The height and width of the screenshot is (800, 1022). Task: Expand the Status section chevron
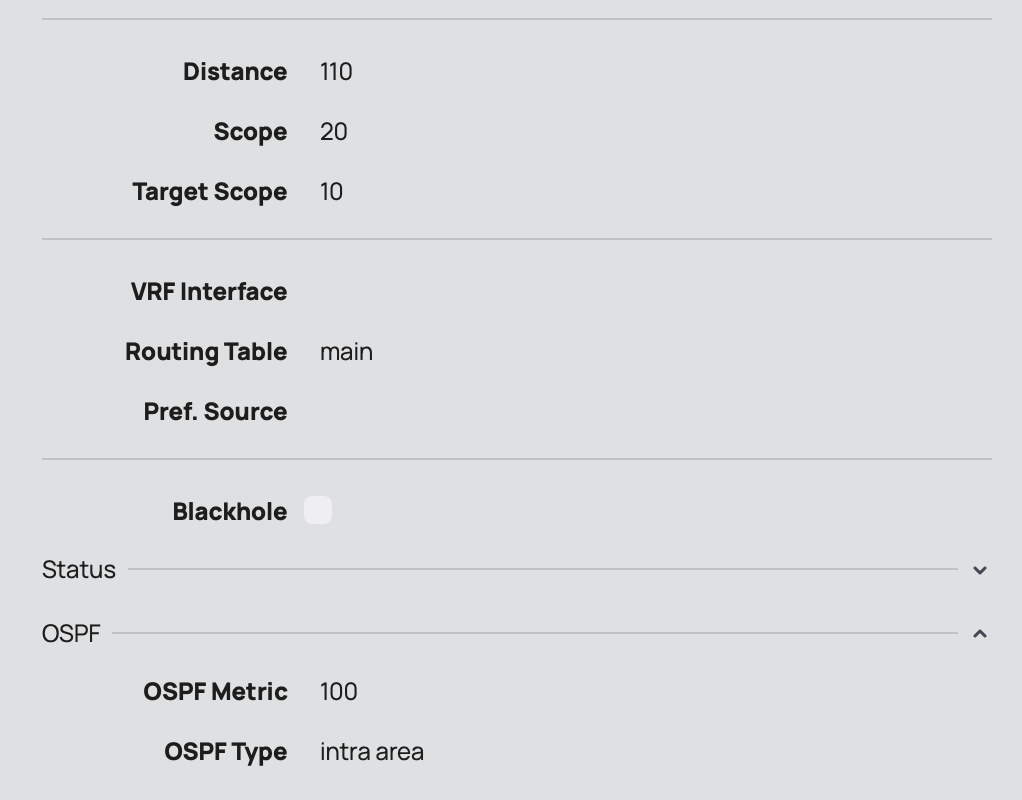tap(980, 570)
